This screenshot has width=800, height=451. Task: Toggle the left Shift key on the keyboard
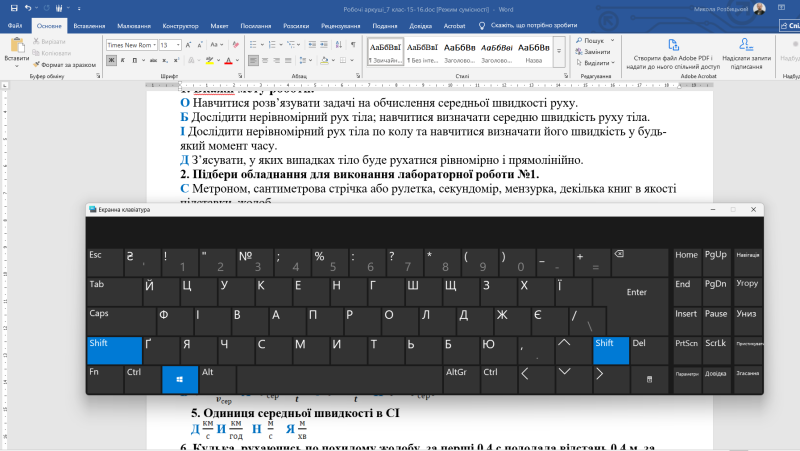click(x=114, y=350)
